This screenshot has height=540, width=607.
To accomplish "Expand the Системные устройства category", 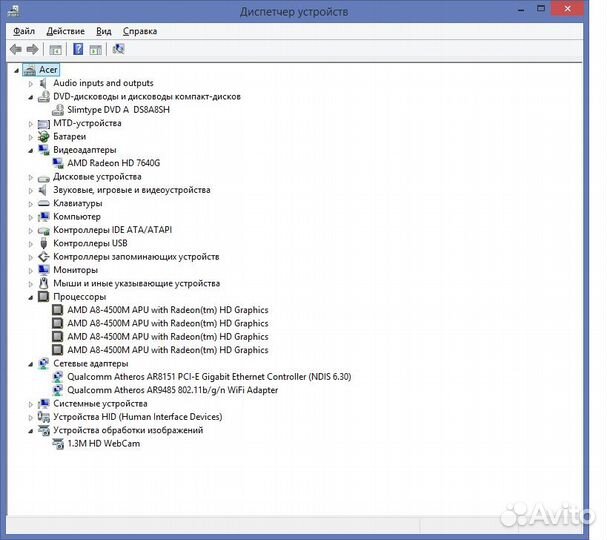I will pos(31,404).
